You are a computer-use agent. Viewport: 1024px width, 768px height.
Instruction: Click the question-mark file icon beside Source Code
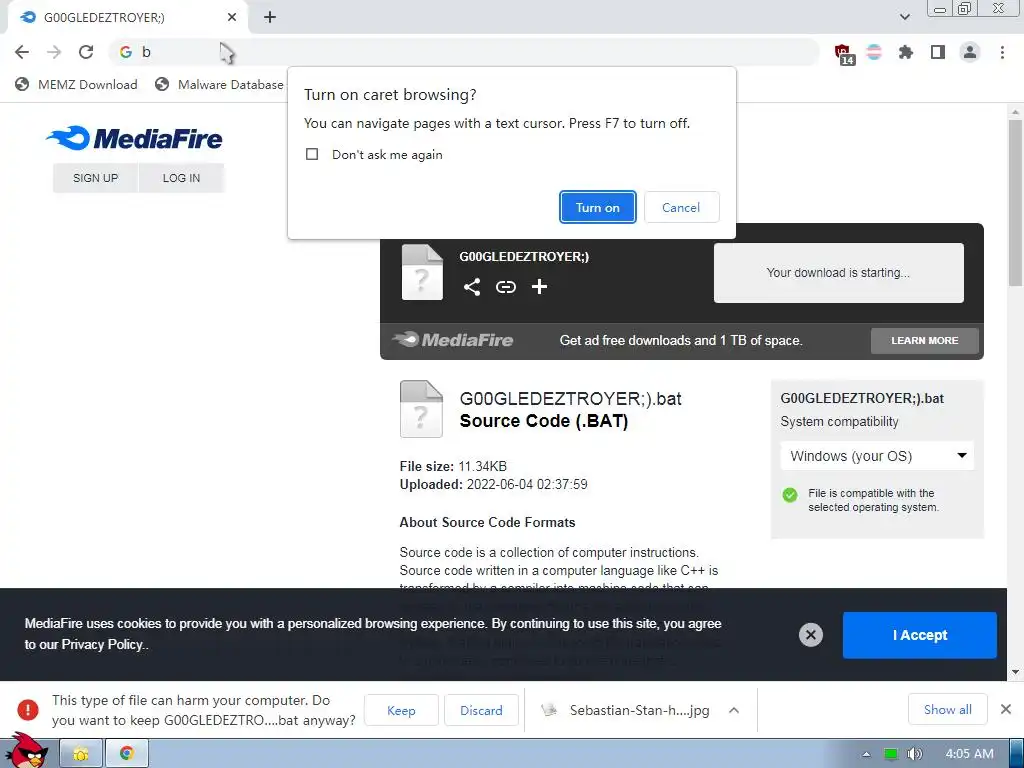[x=421, y=409]
